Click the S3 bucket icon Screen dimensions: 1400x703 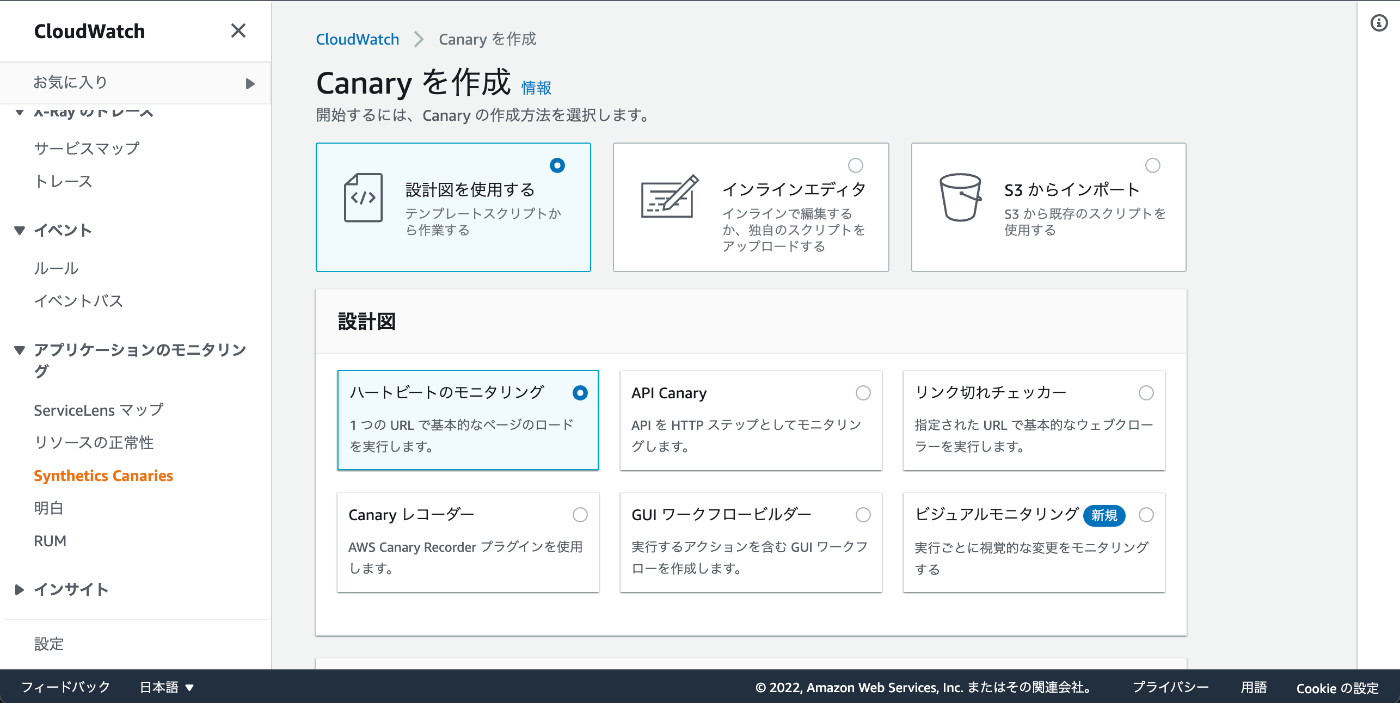pos(960,197)
